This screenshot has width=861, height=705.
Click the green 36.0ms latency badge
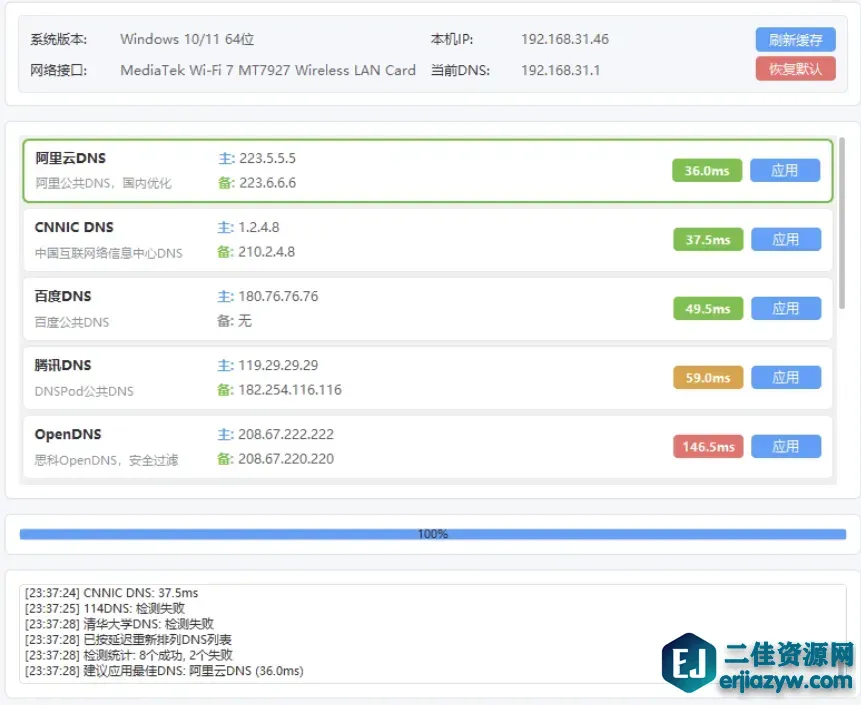[x=707, y=170]
